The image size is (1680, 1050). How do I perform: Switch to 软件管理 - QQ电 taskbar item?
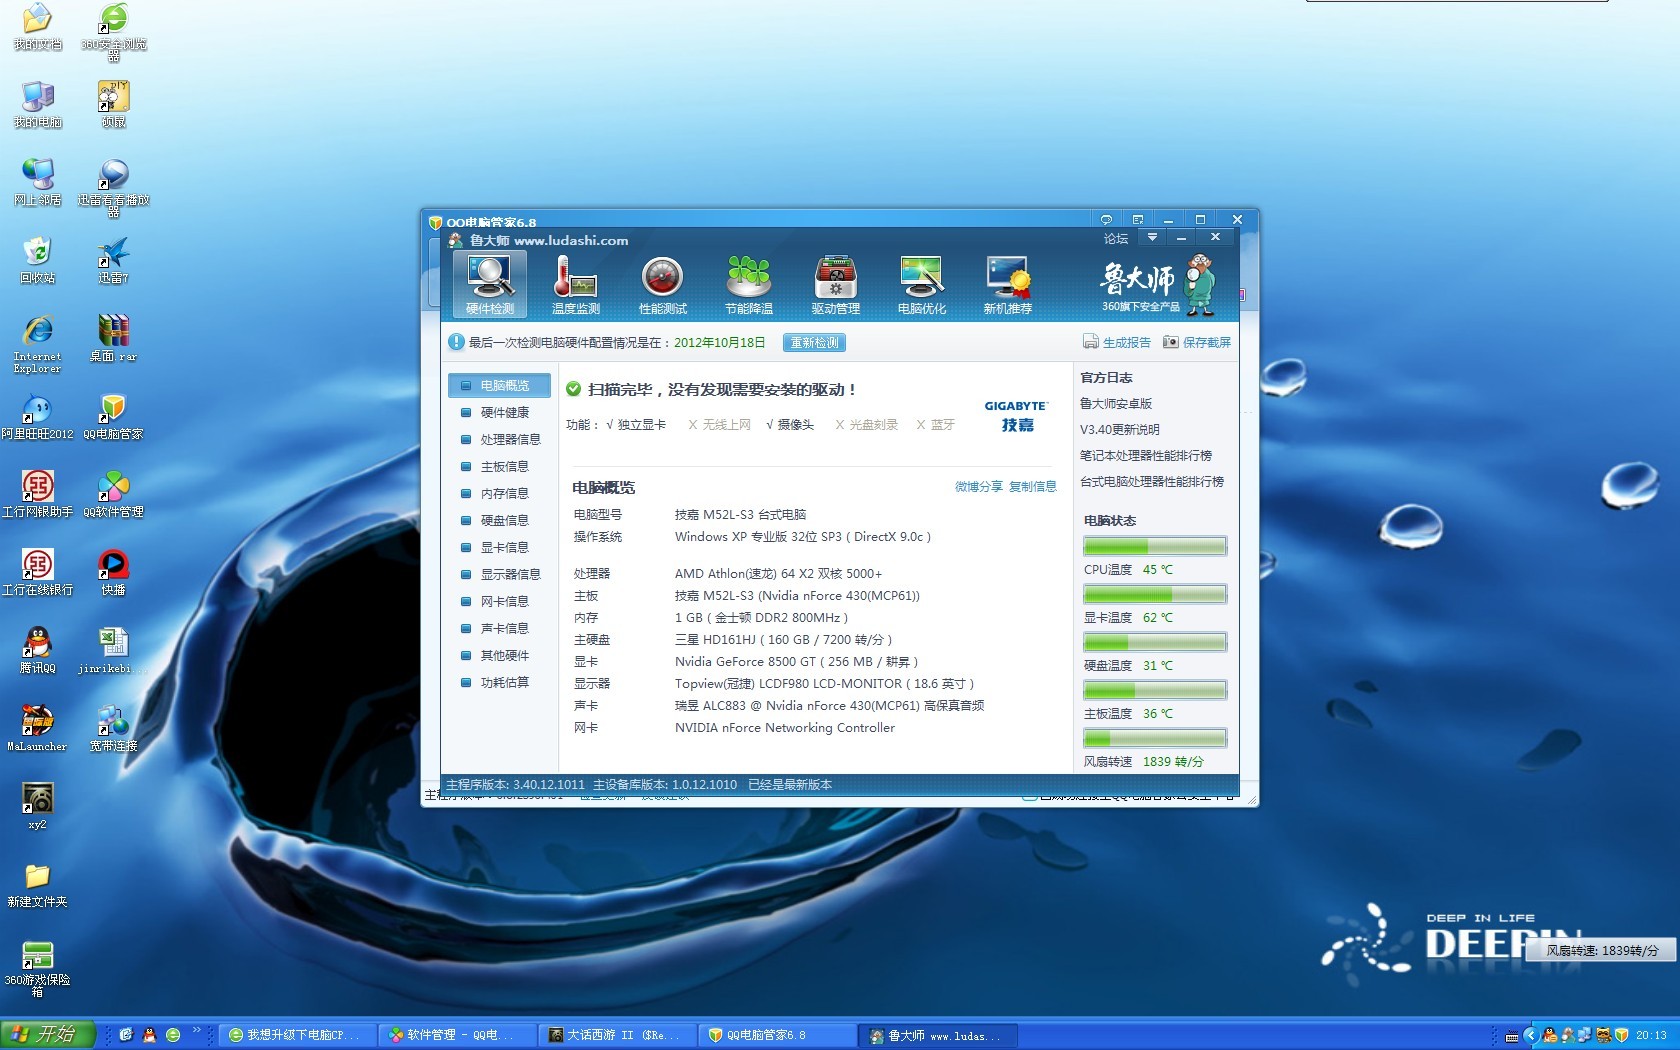456,1035
